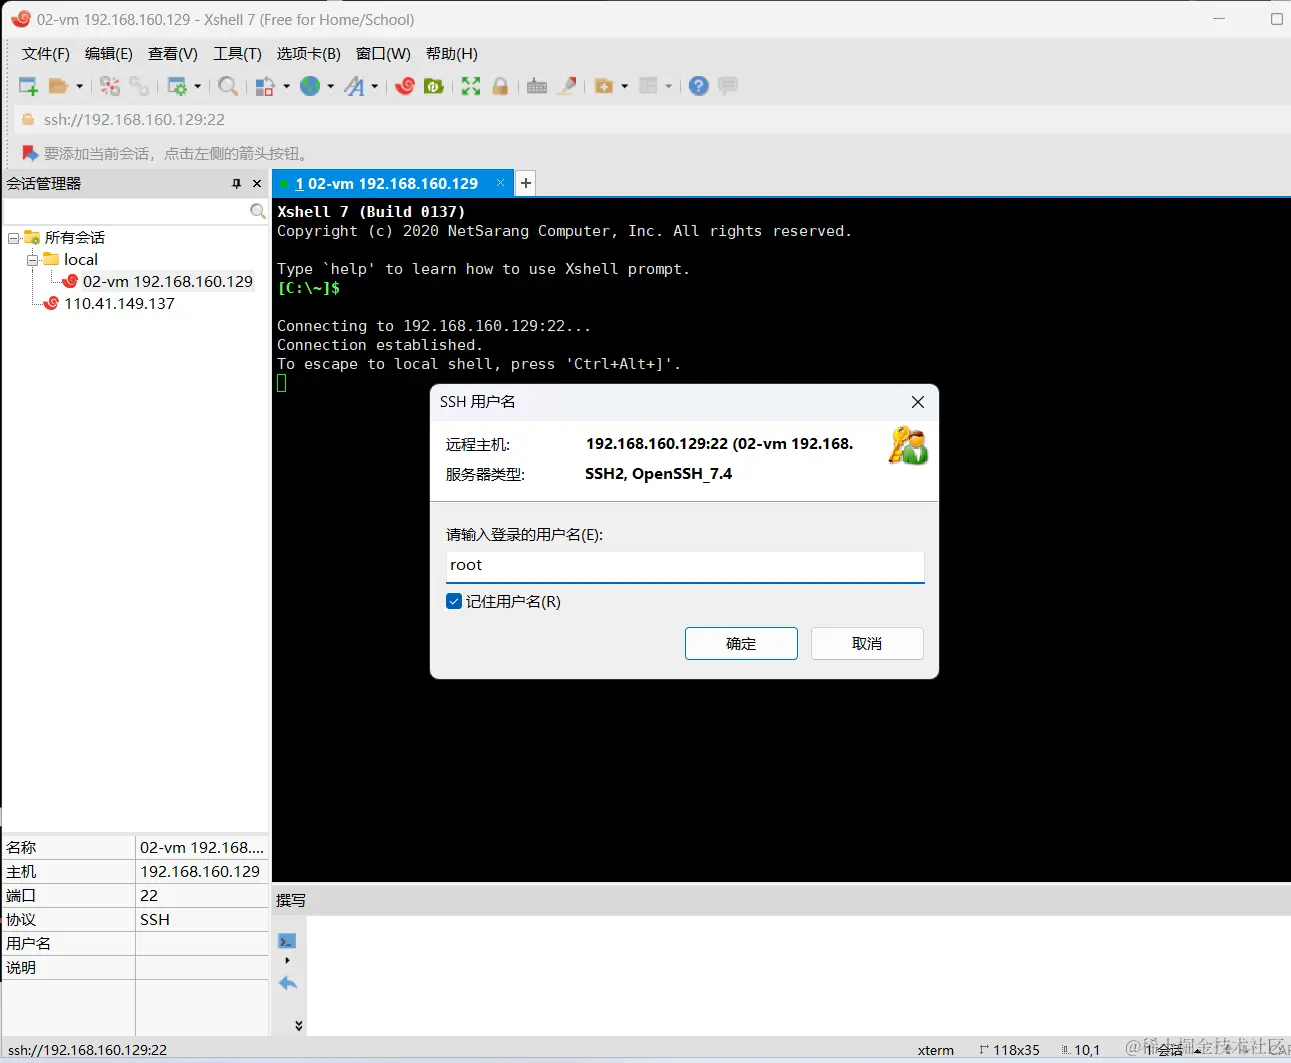Click the New Session toolbar icon
This screenshot has height=1063, width=1291.
point(28,86)
